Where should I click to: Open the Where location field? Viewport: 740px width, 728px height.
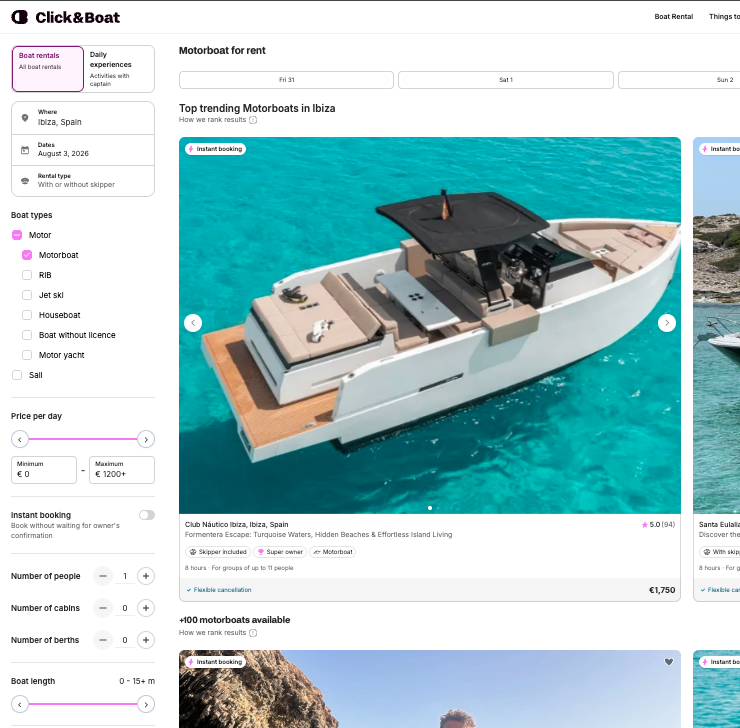[83, 118]
